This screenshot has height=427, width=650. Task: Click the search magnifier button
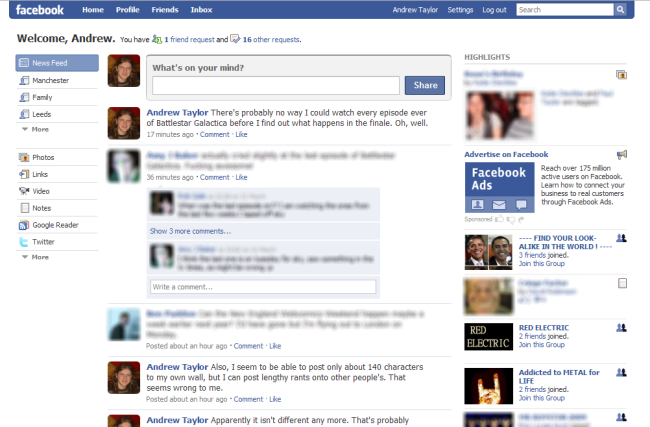coord(620,10)
